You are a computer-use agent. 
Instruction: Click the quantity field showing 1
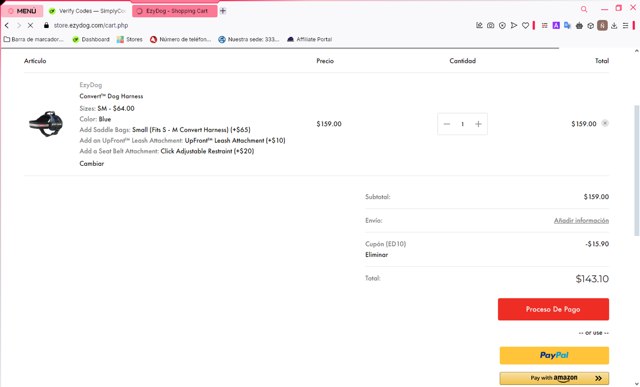(x=462, y=124)
